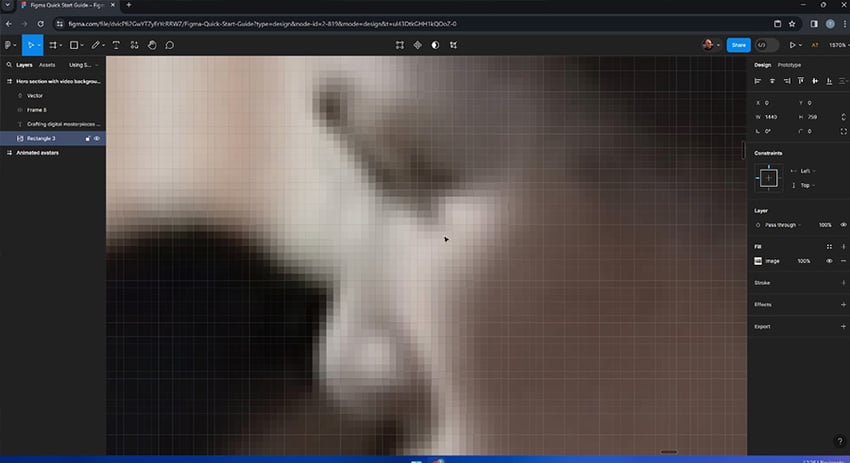Screen dimensions: 850x463
Task: Open the Pass through blend mode dropdown
Action: pyautogui.click(x=782, y=225)
